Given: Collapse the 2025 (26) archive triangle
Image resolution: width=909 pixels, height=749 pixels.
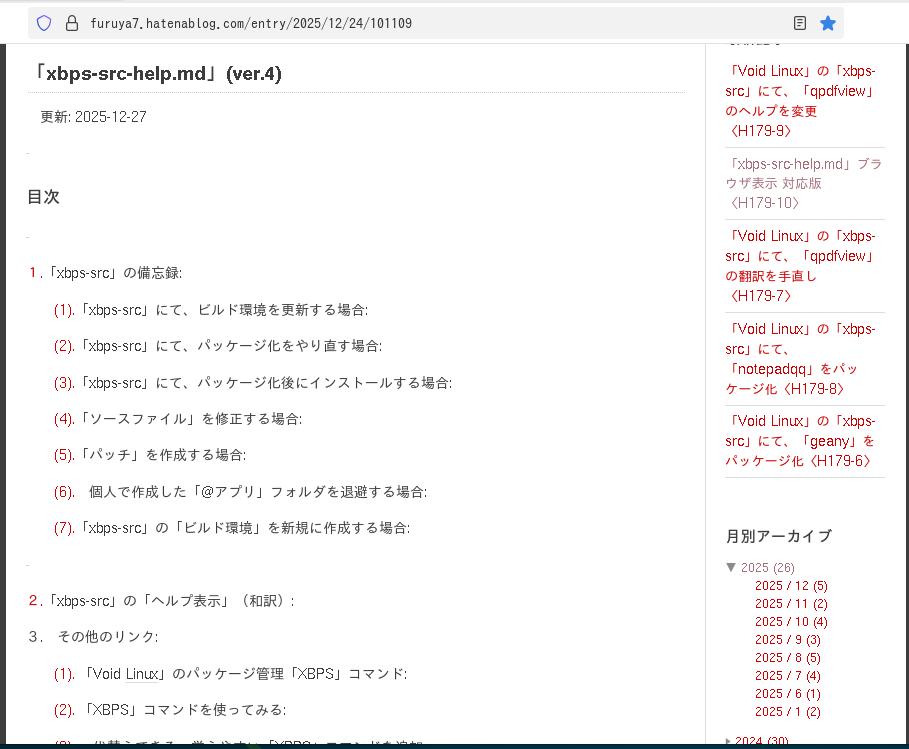Looking at the screenshot, I should coord(731,567).
